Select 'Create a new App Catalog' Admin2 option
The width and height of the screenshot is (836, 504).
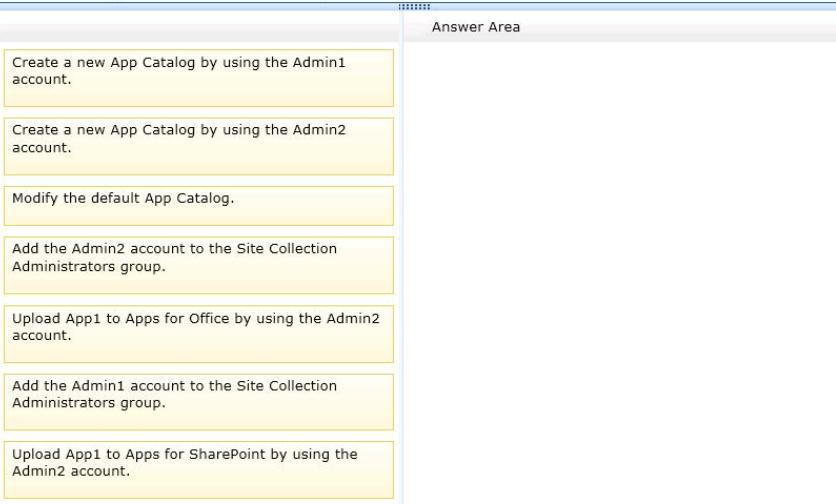coord(198,146)
